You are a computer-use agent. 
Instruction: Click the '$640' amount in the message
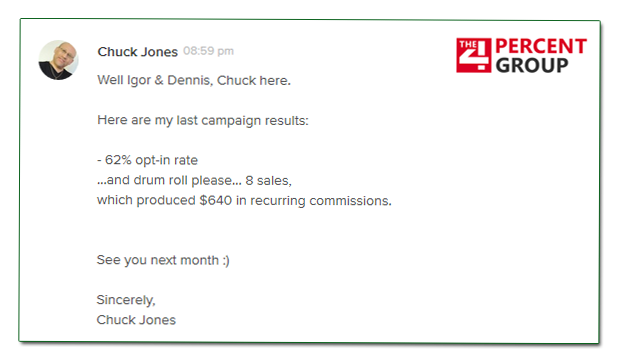(x=216, y=200)
